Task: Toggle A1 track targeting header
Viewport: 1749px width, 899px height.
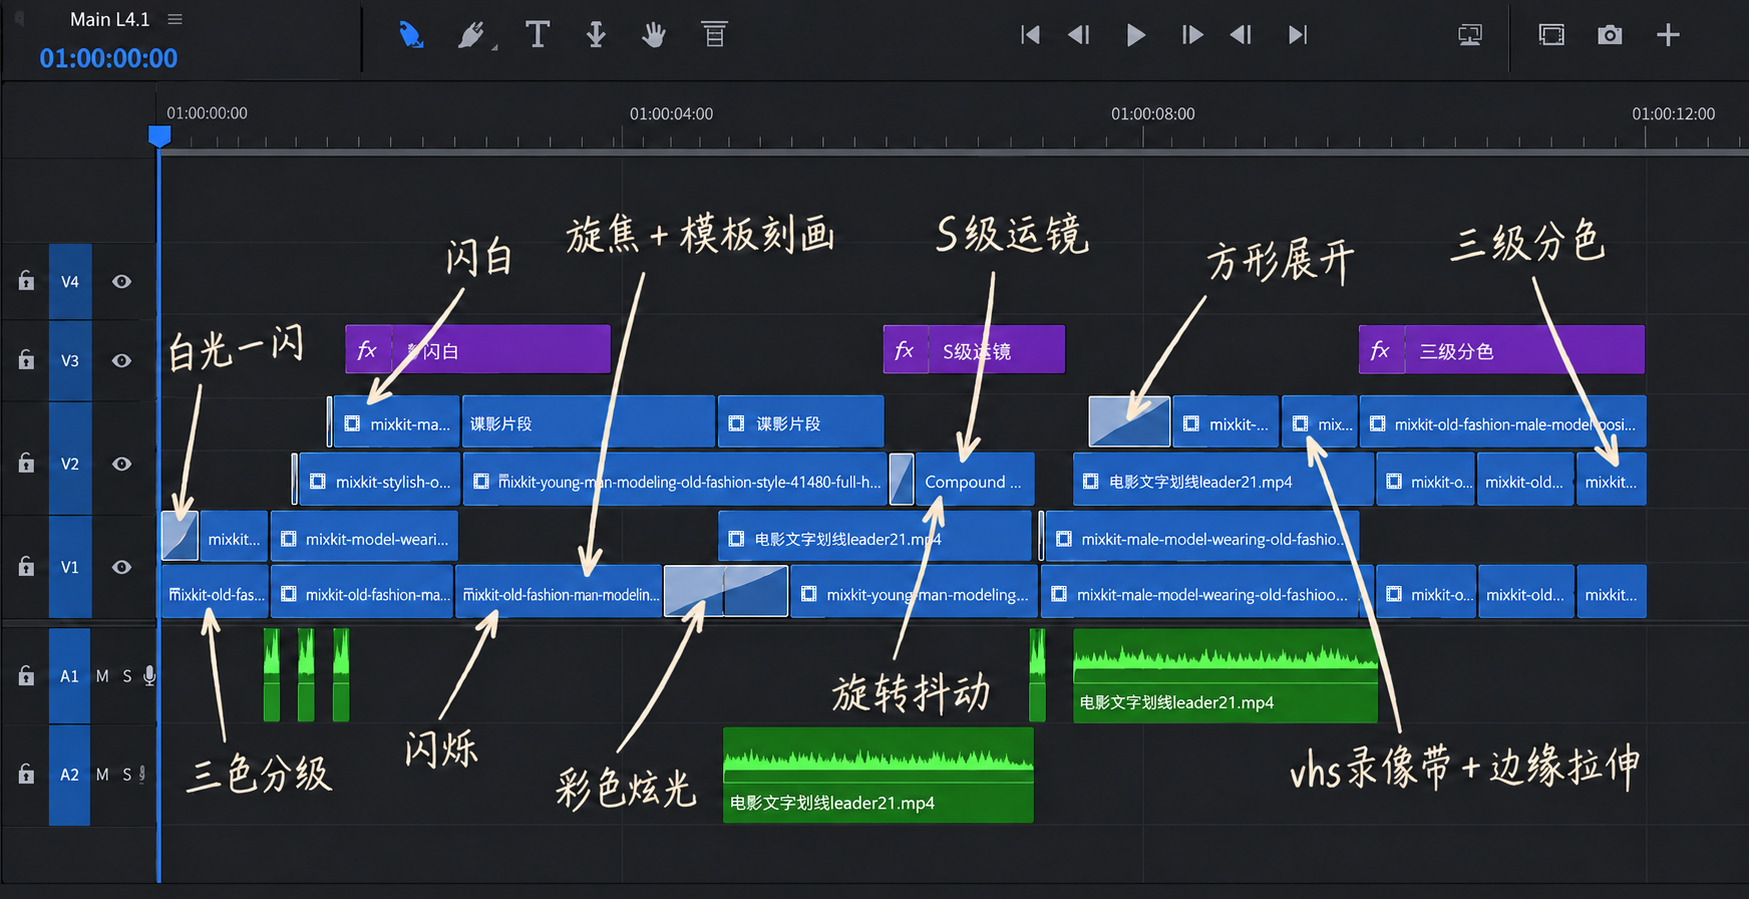Action: 70,676
